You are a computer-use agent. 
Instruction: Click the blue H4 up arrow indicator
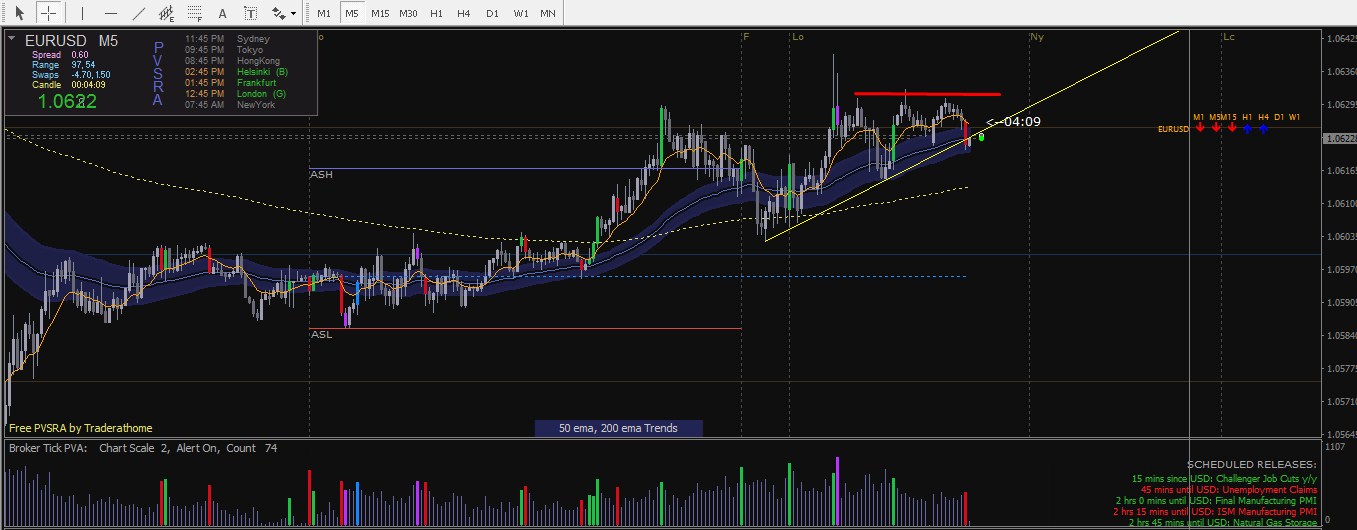pos(1264,128)
